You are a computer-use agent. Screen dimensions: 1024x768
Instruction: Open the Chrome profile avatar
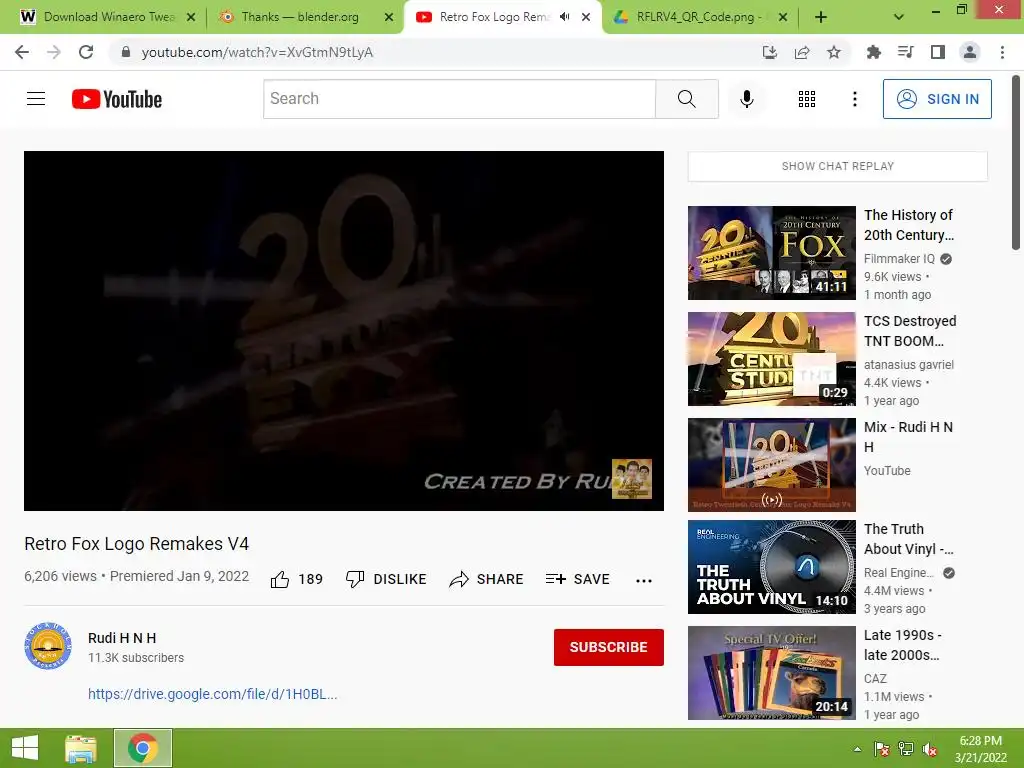pos(970,52)
